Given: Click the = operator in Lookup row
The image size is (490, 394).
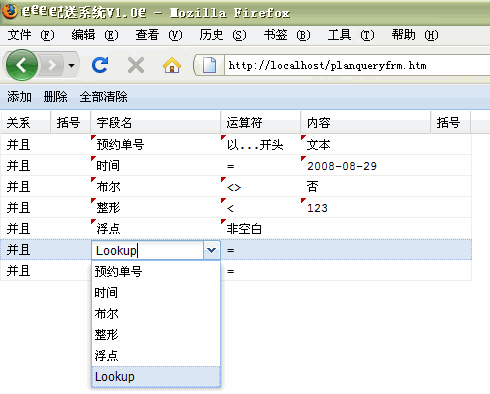Looking at the screenshot, I should 261,250.
